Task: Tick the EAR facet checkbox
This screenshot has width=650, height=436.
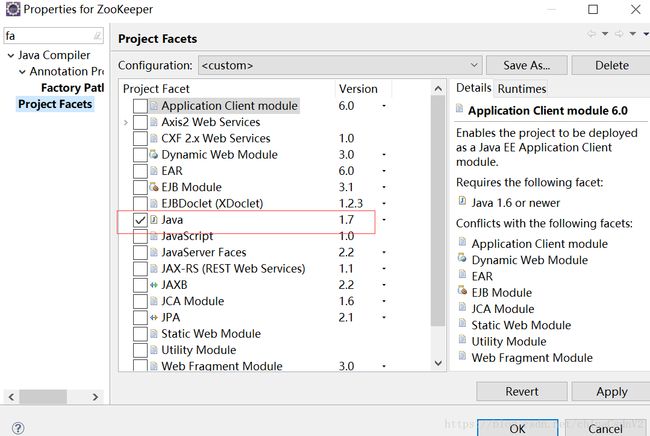Action: pyautogui.click(x=140, y=171)
